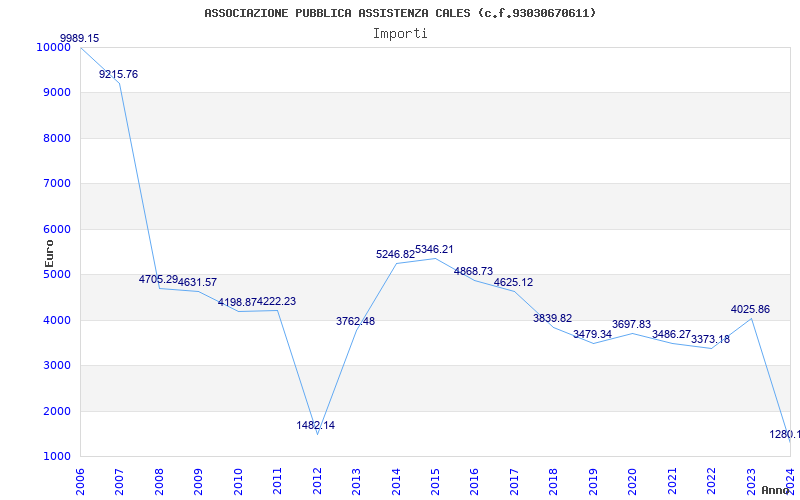Click the 2011 year label

click(x=278, y=481)
